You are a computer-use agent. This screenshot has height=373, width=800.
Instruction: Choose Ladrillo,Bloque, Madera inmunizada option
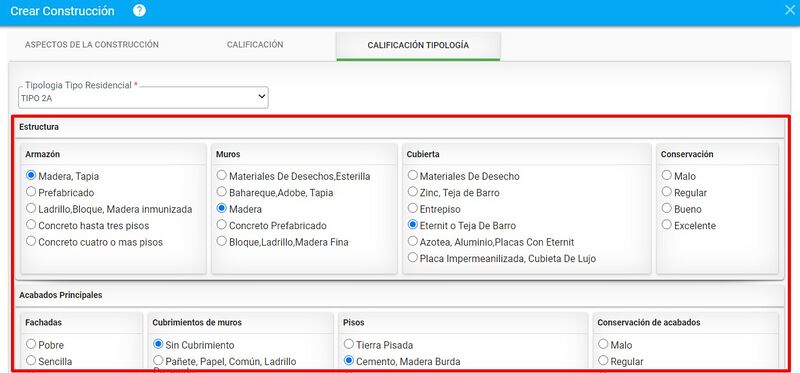31,208
